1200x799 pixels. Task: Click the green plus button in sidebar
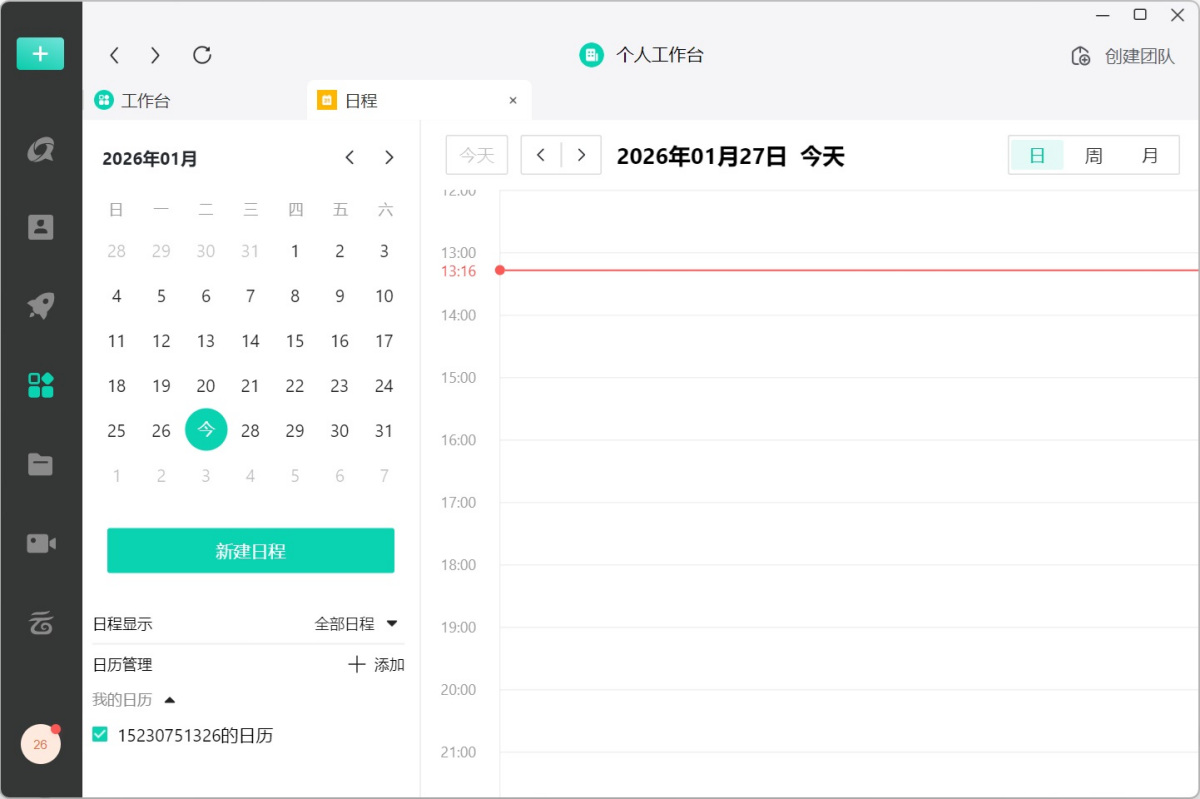(x=40, y=54)
